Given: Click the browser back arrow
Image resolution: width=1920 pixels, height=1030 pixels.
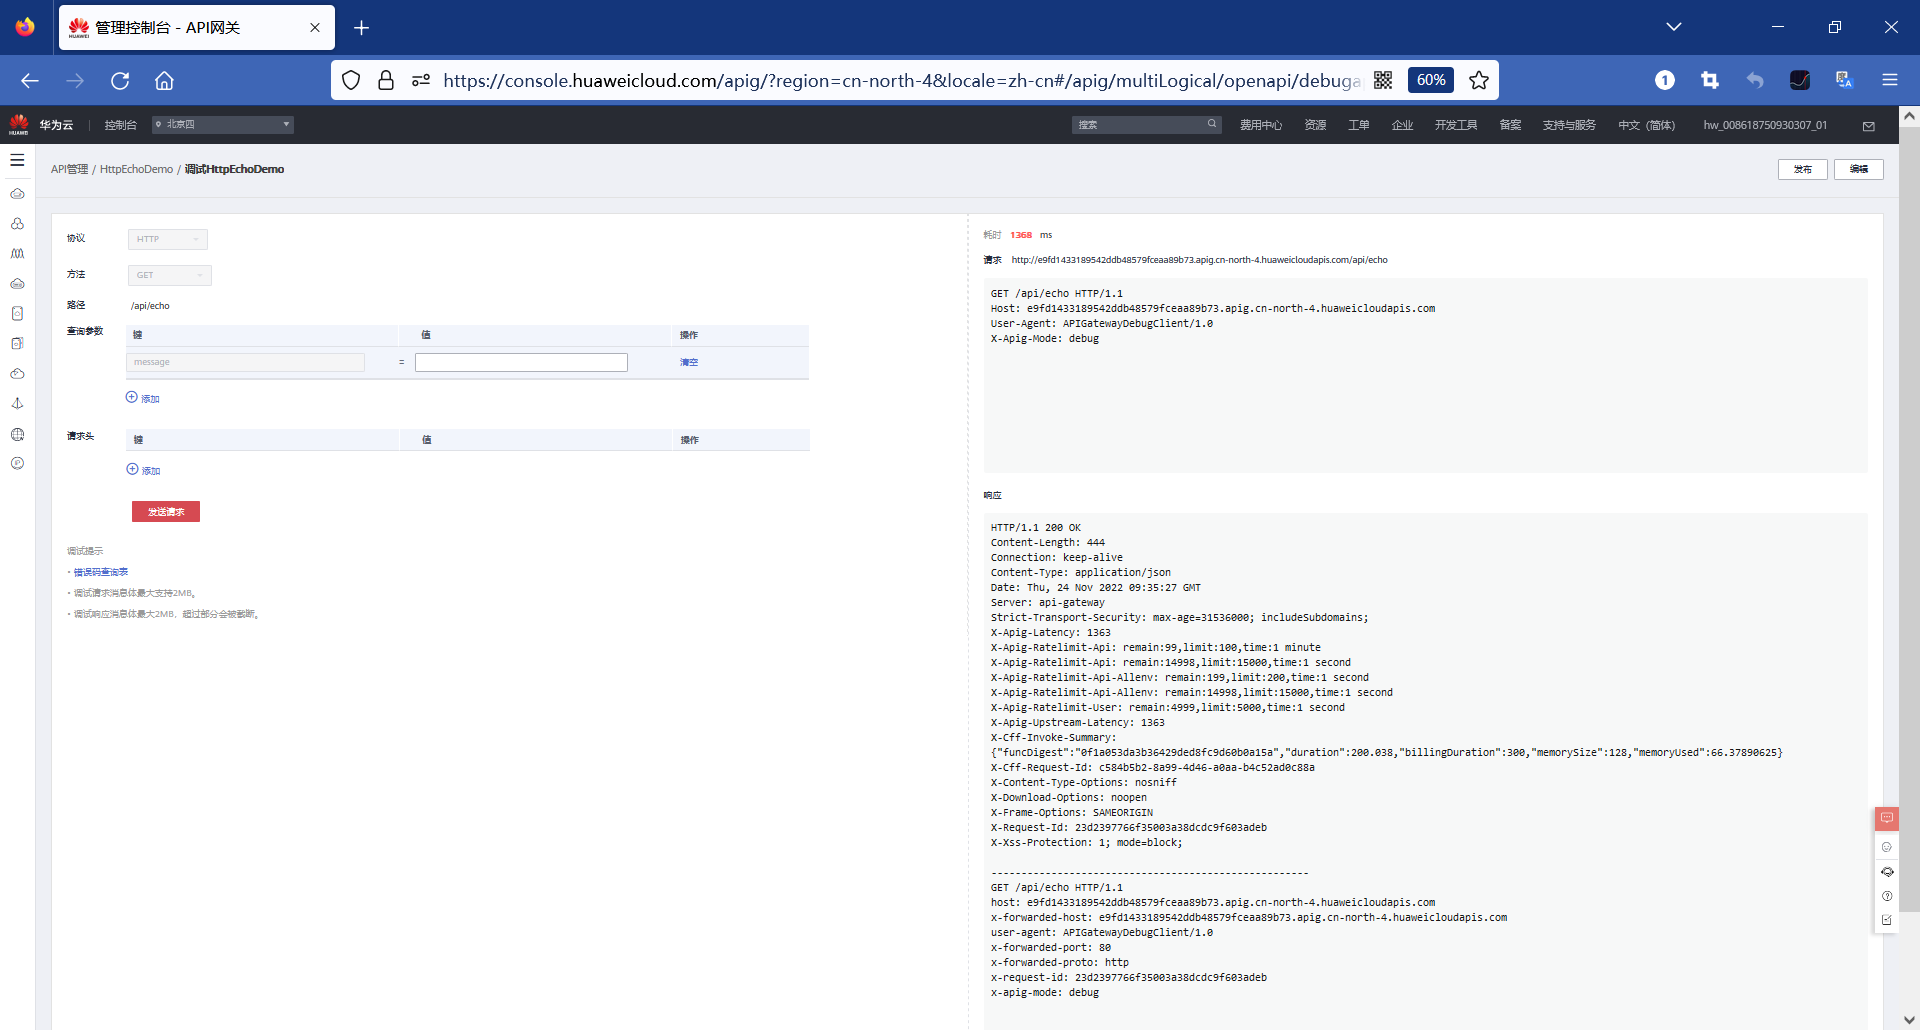Looking at the screenshot, I should (30, 81).
